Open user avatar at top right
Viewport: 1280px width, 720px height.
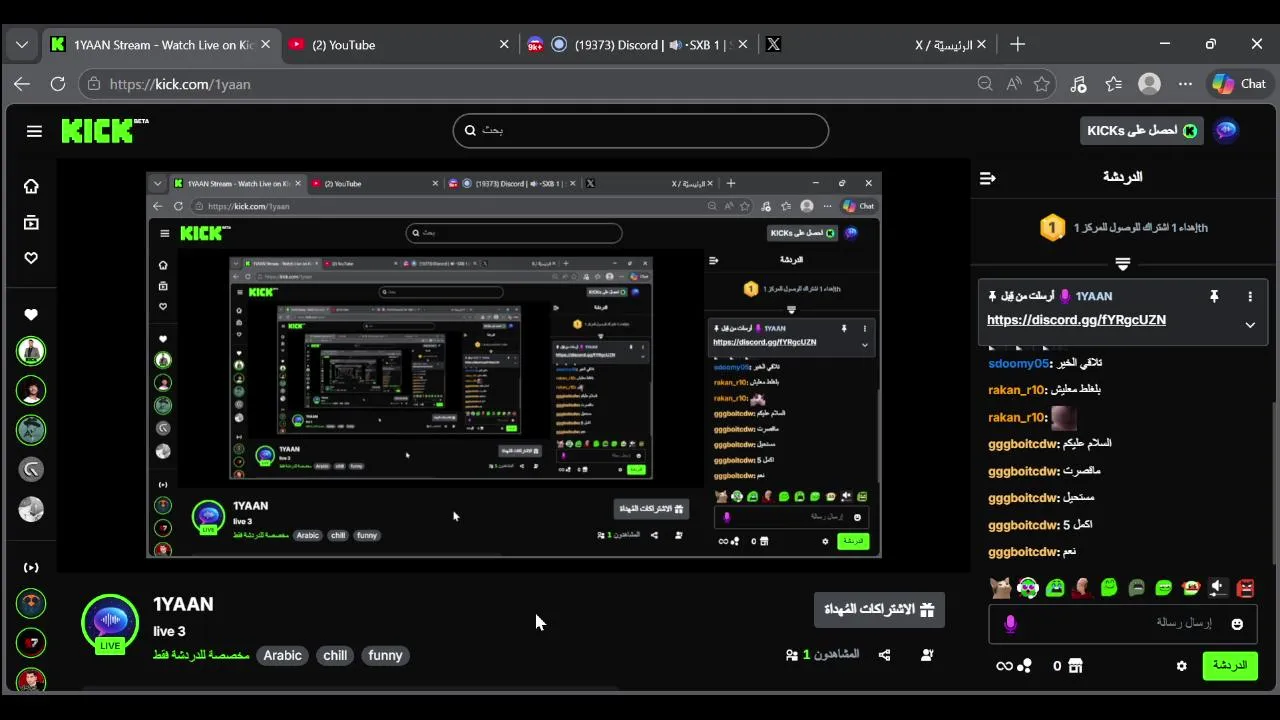(1226, 130)
